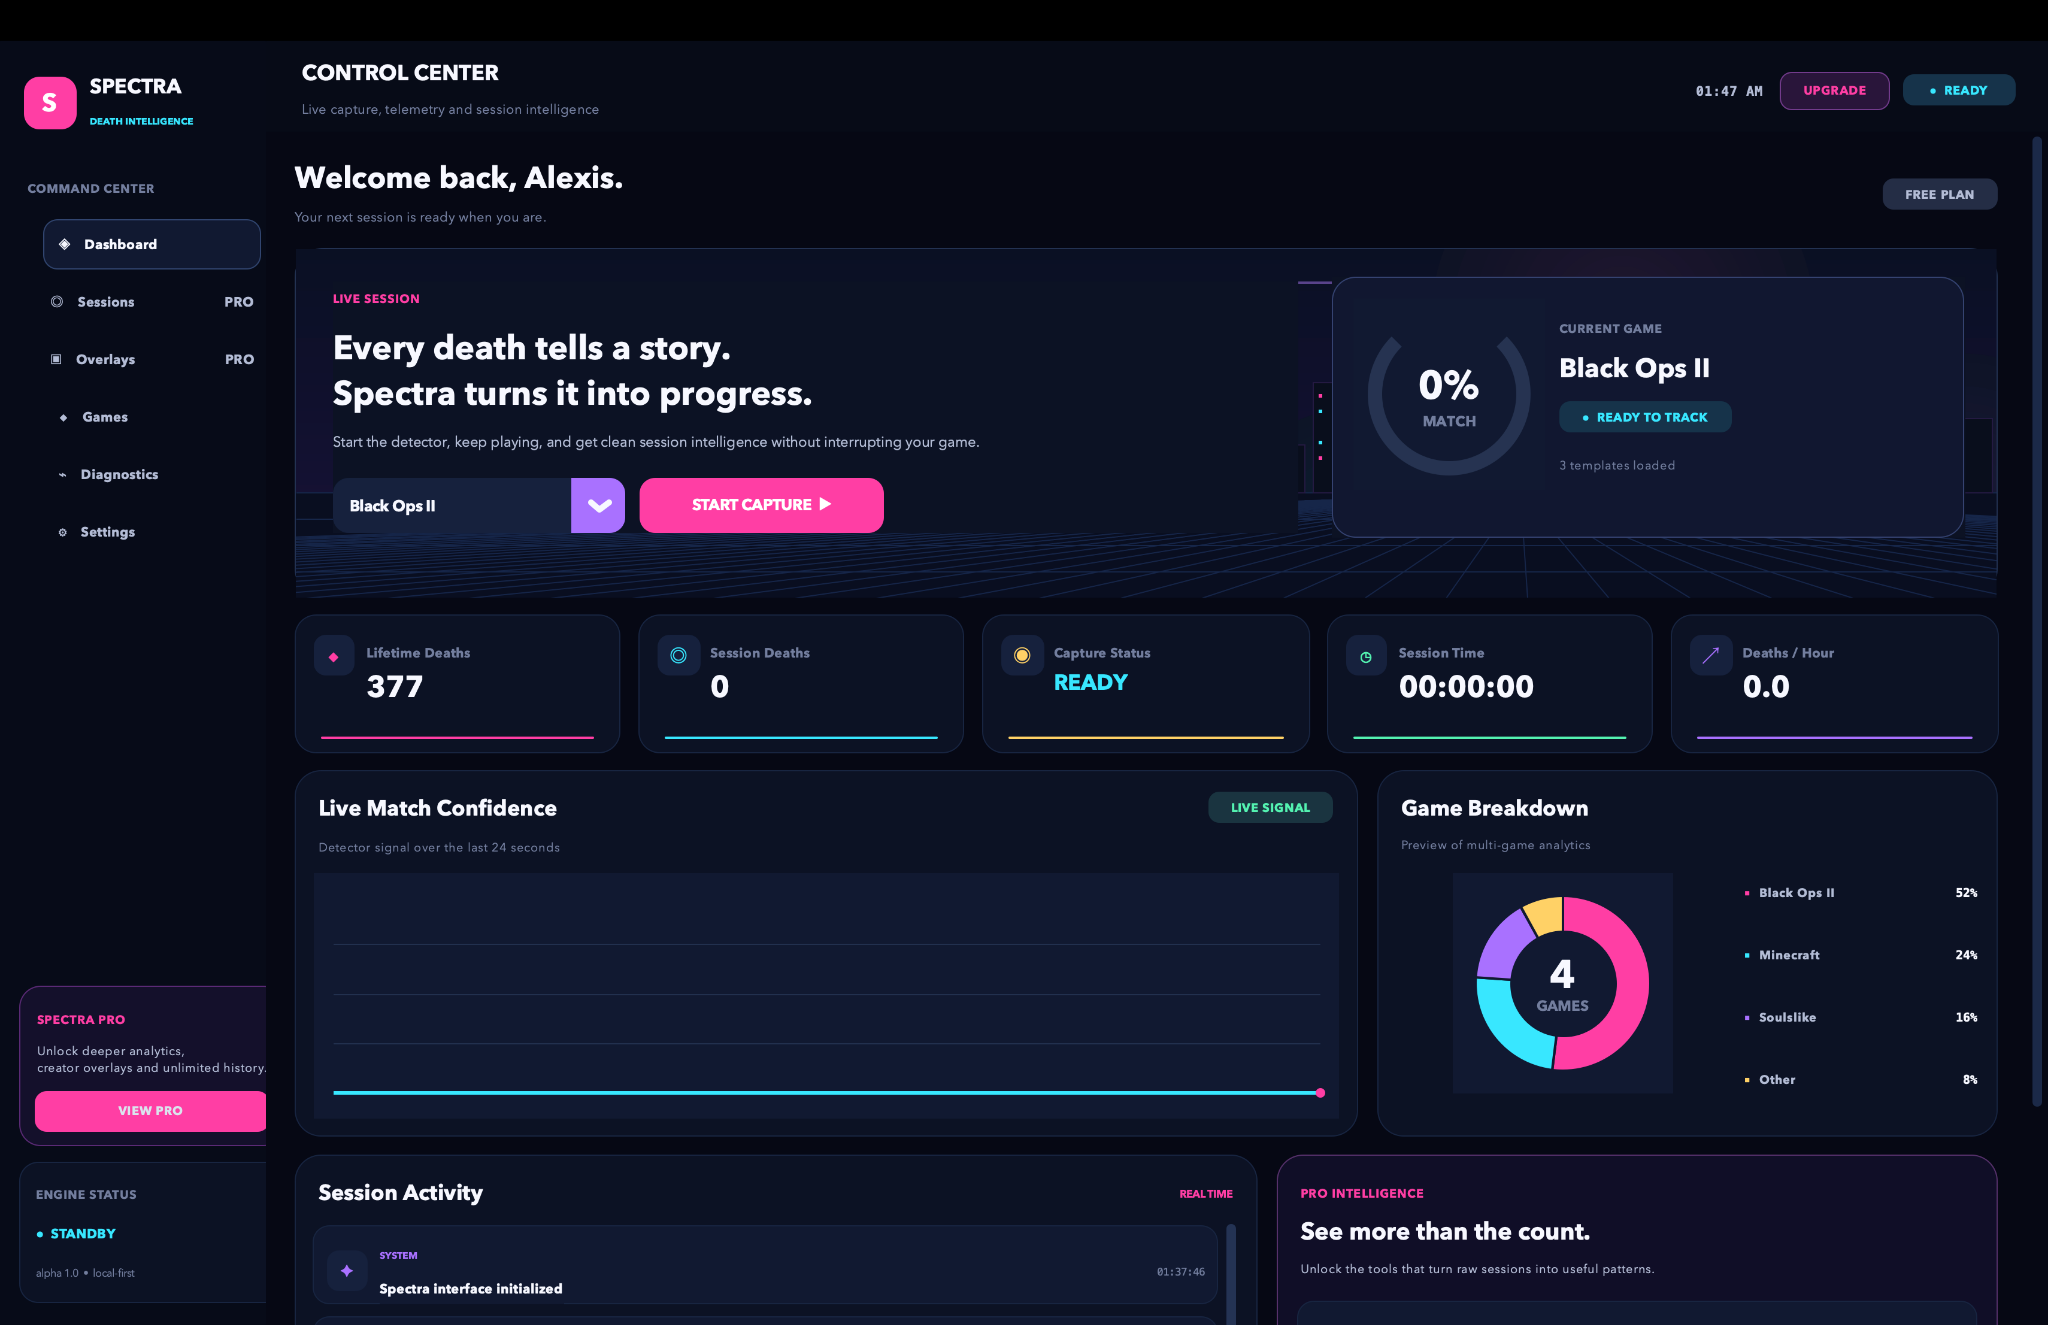Click the Lifetime Deaths pink diamond icon
The image size is (2048, 1325).
334,657
